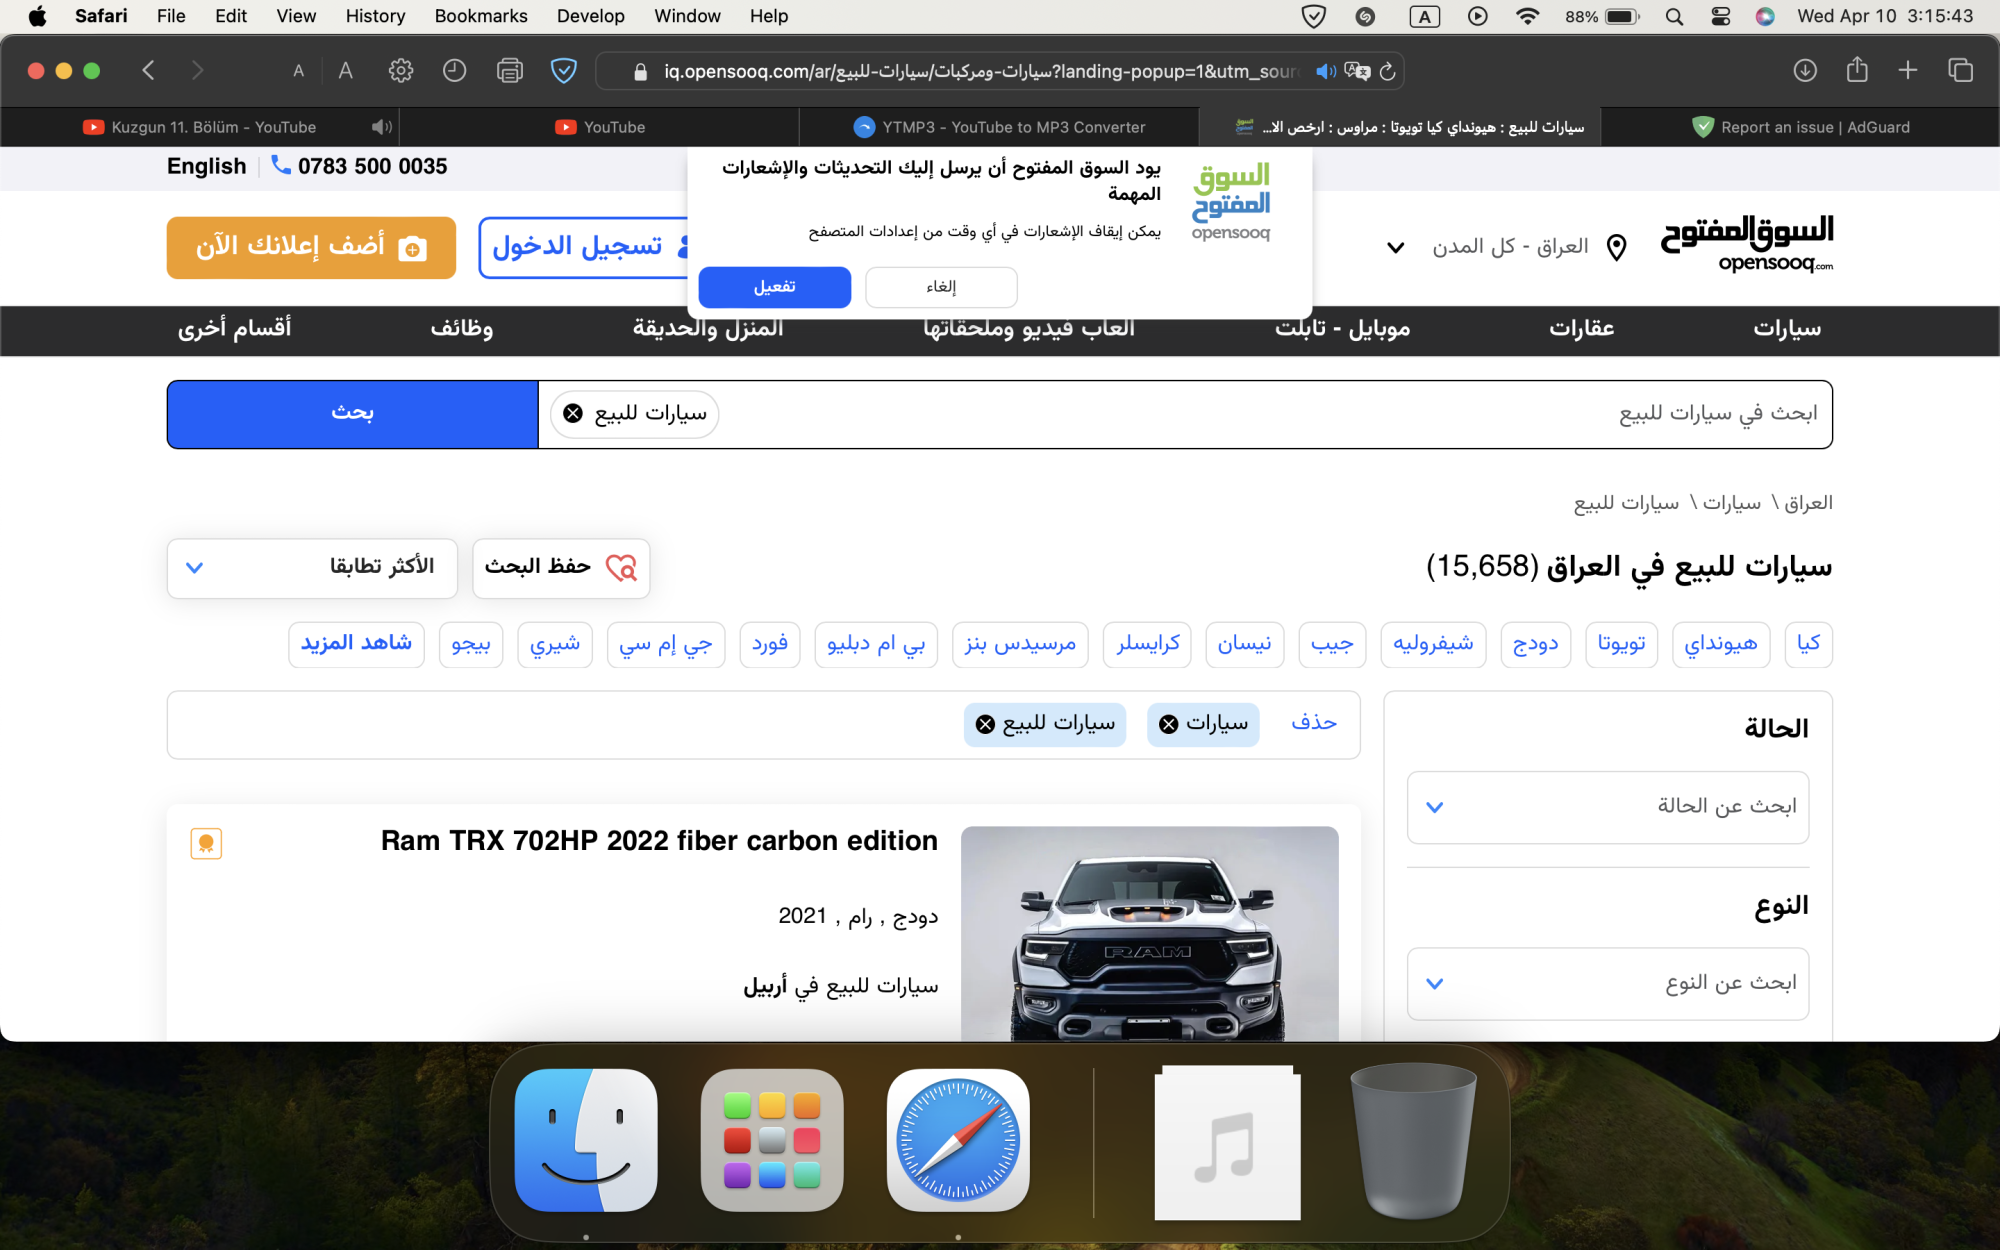Click the translate icon in address bar
This screenshot has height=1250, width=2000.
(1357, 71)
